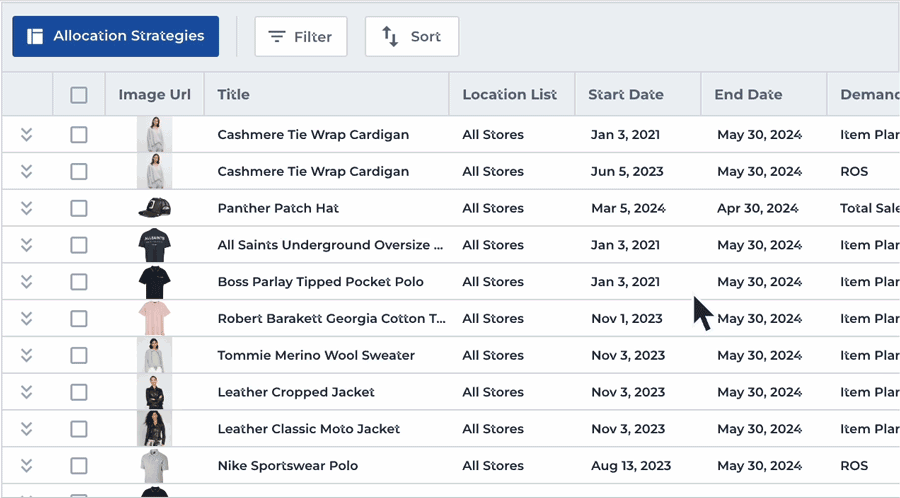900x498 pixels.
Task: Click the Robert Barakett pink tee image
Action: (x=154, y=318)
